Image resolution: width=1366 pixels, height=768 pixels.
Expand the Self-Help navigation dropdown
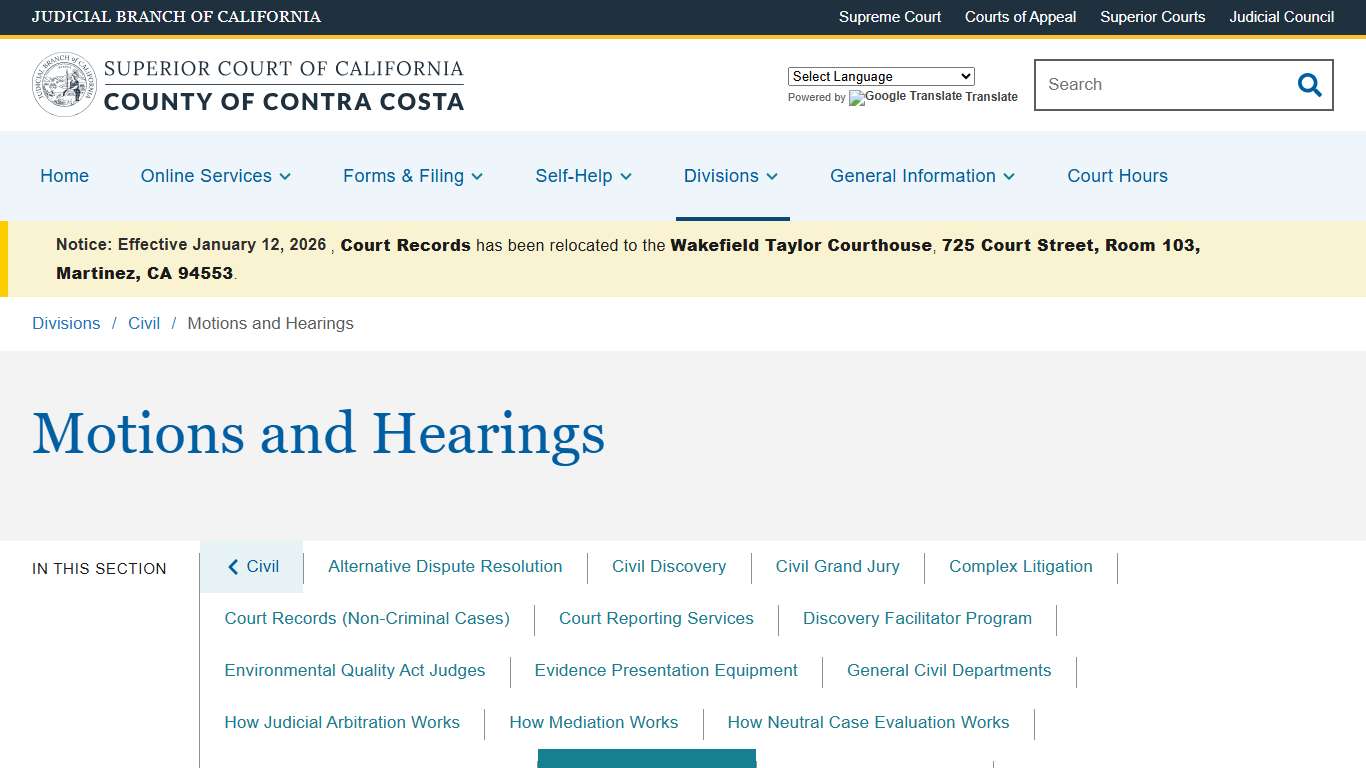(x=583, y=176)
